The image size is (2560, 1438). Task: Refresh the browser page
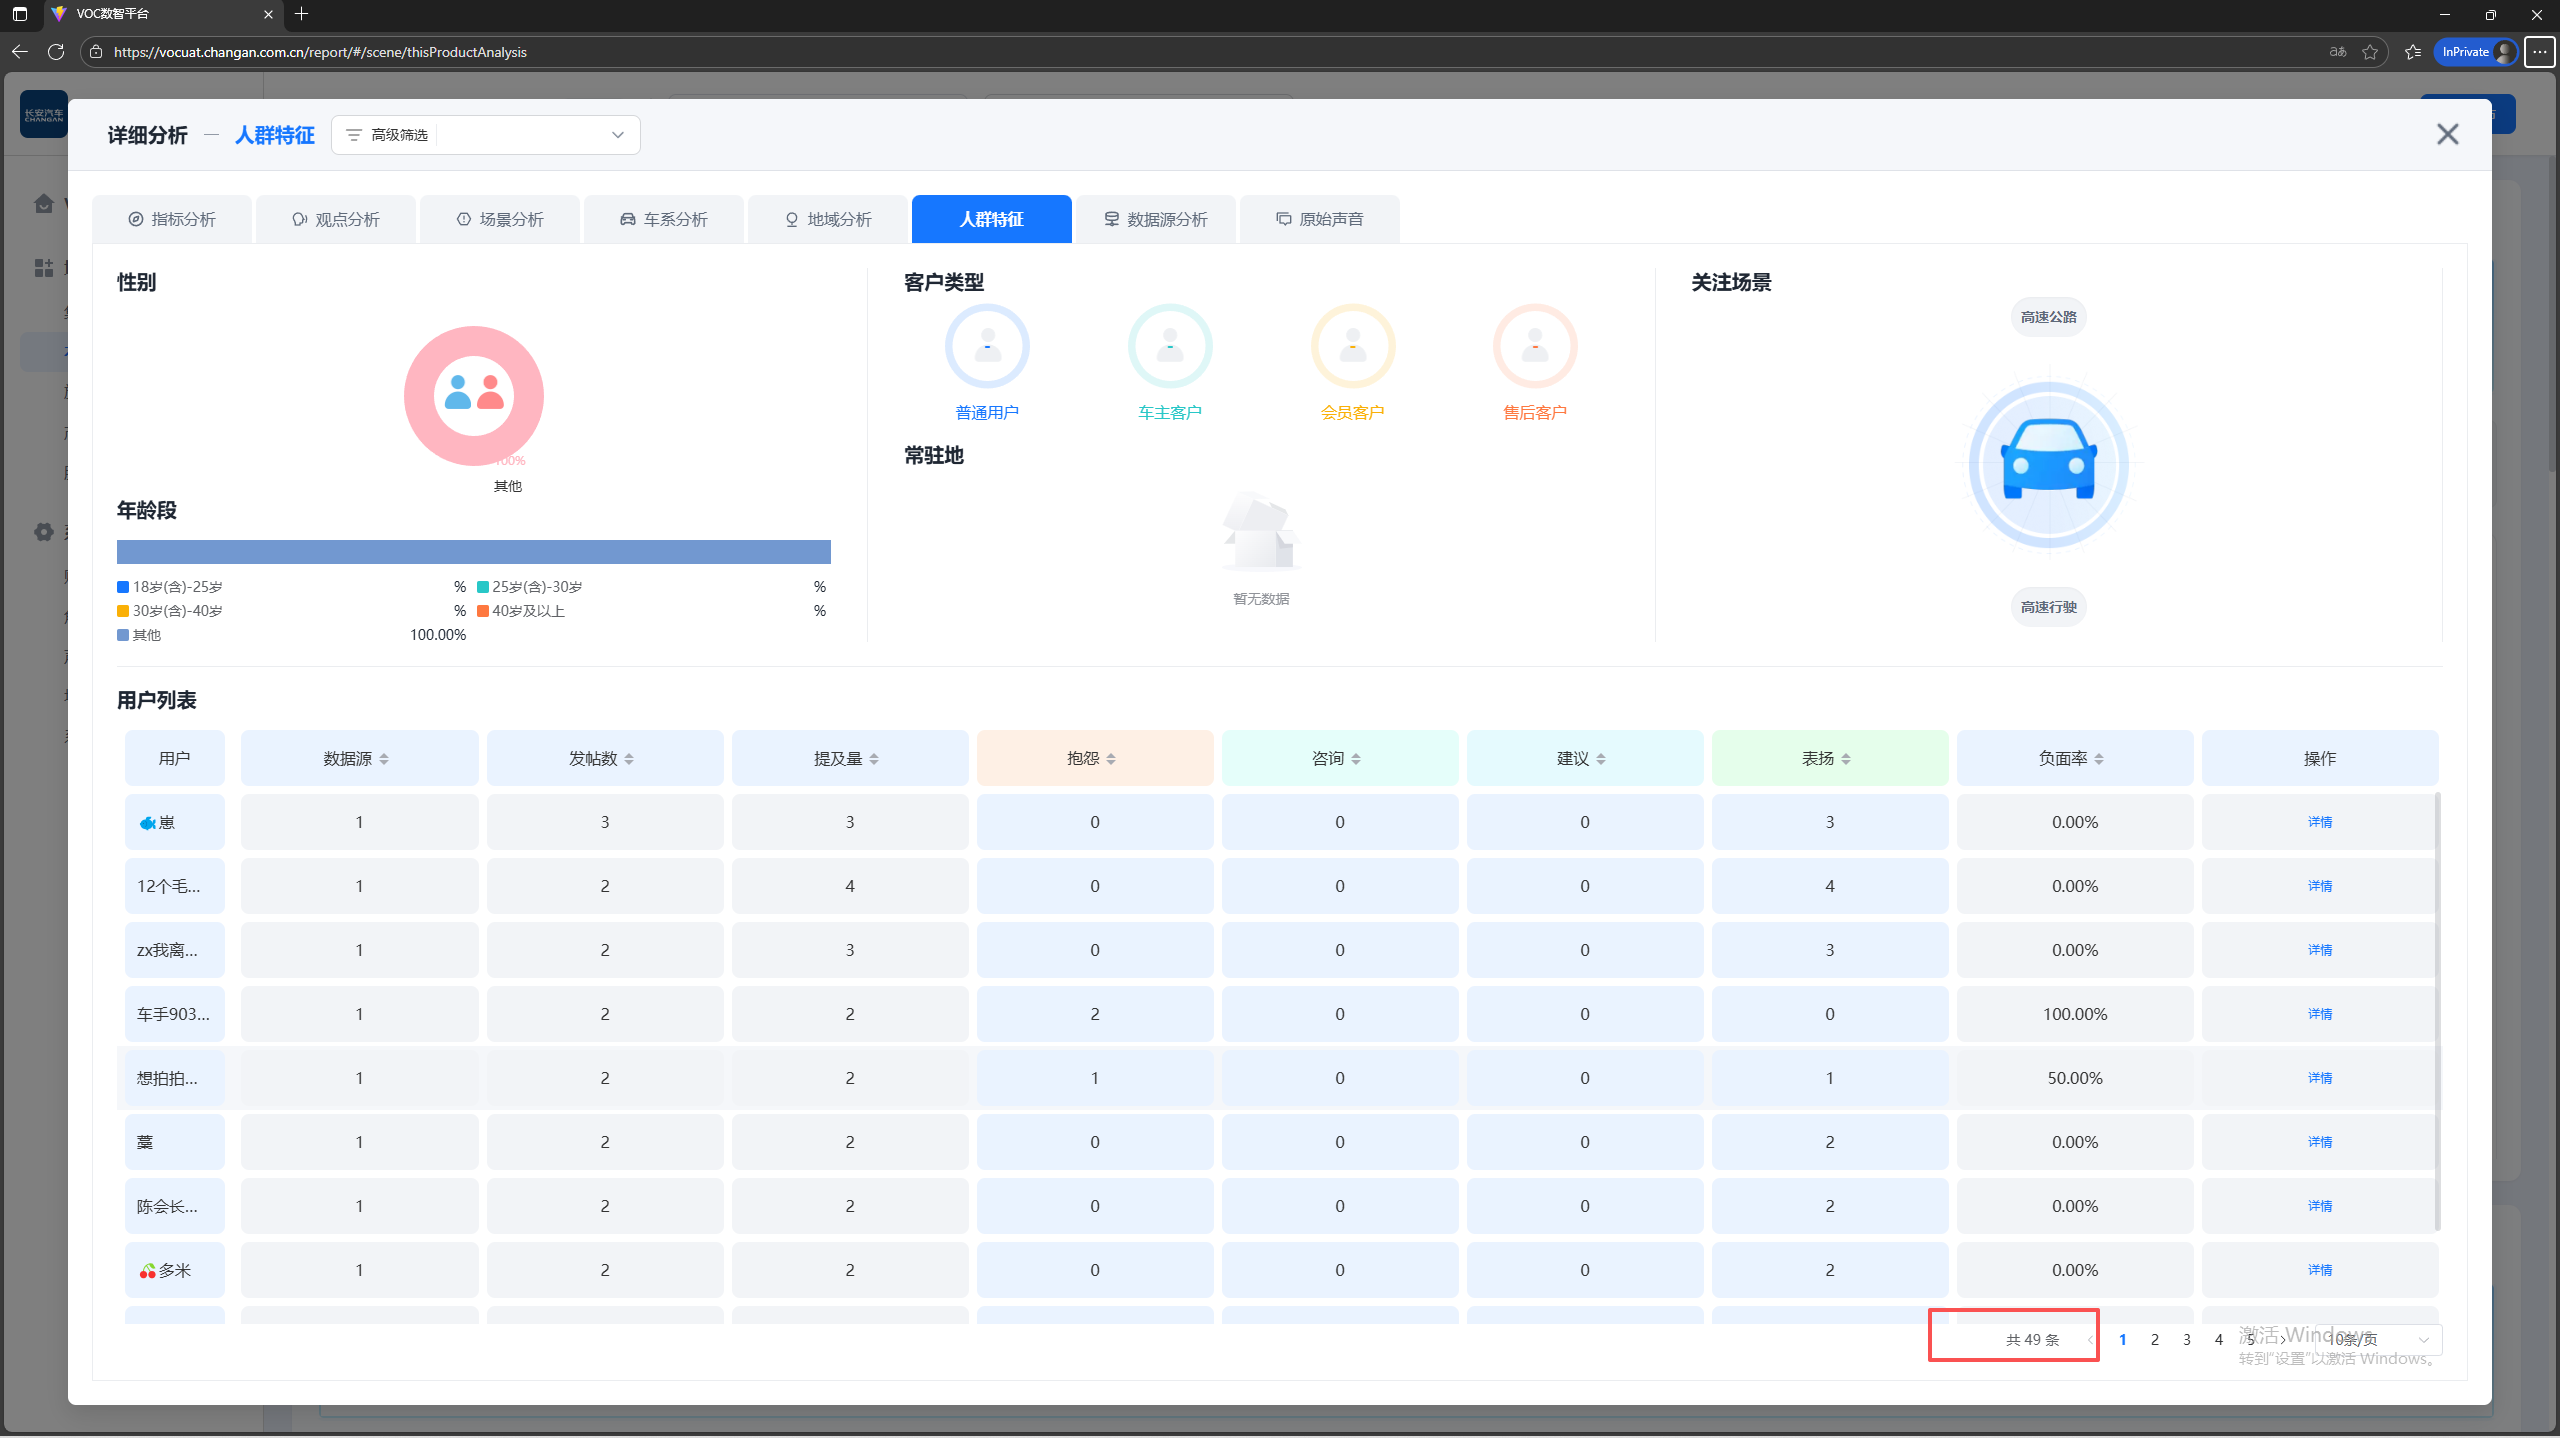[56, 52]
